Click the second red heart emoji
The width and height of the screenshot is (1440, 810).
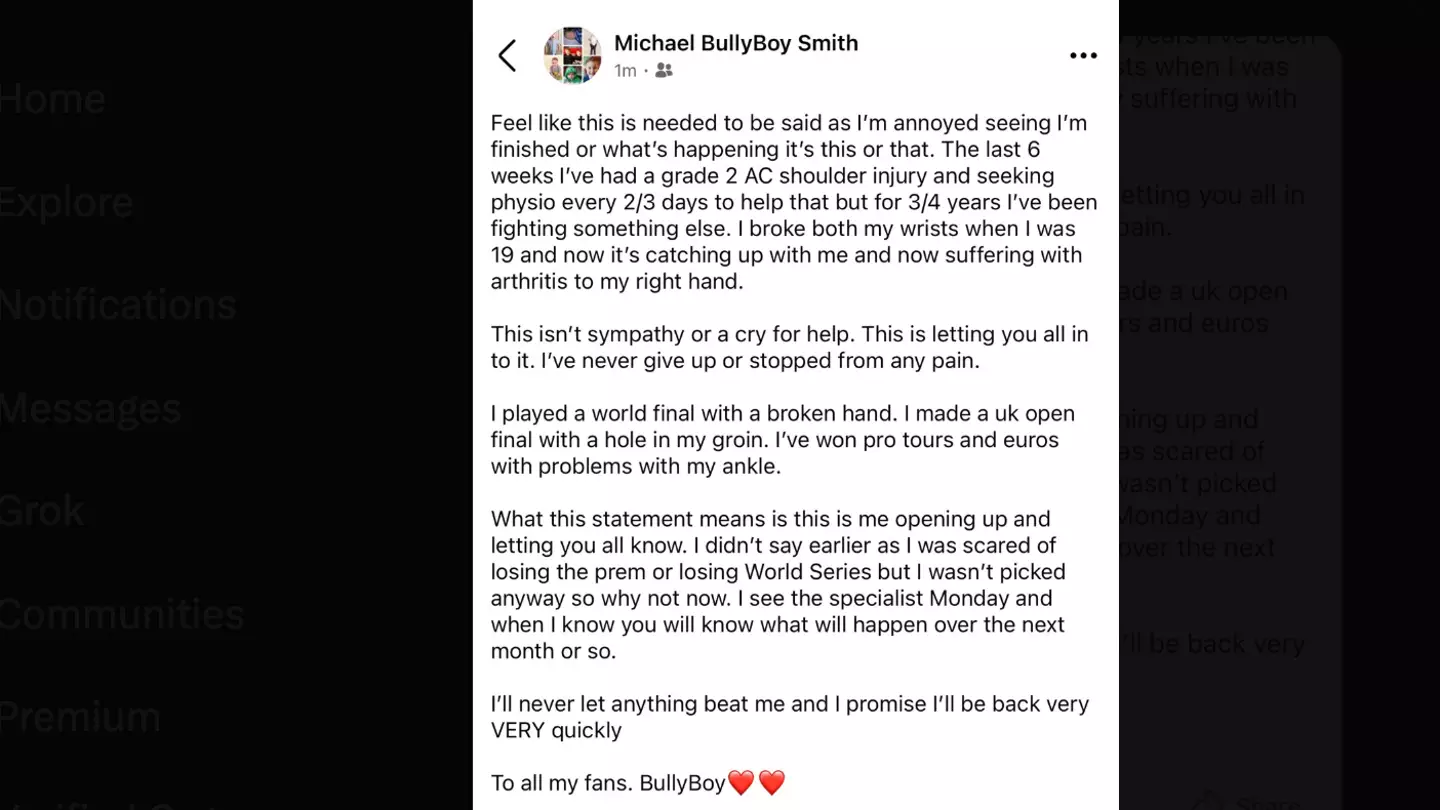772,783
